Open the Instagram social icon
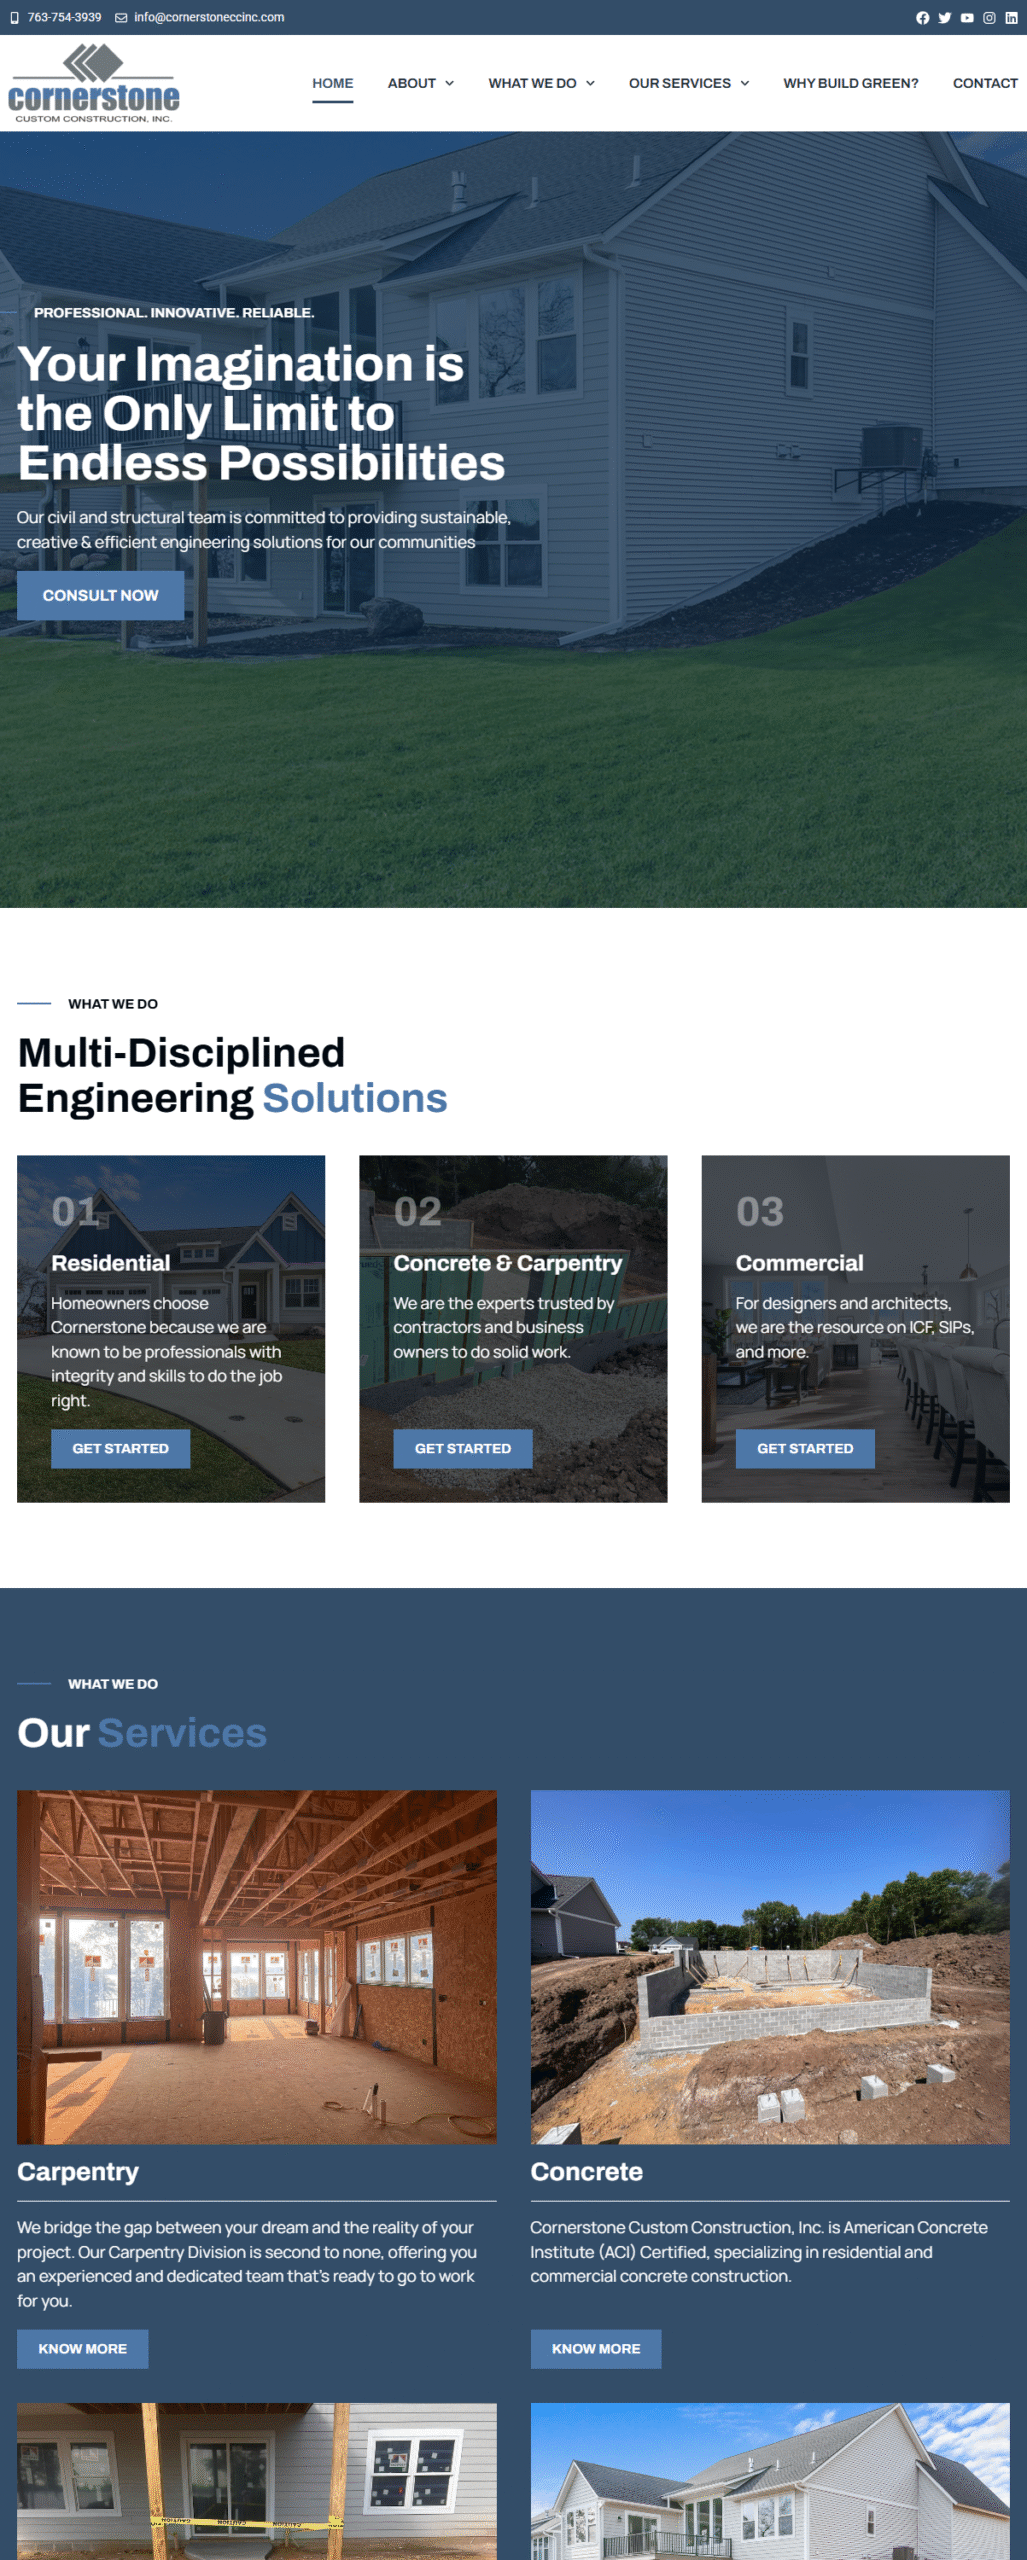Screen dimensions: 1027x2560 click(989, 18)
